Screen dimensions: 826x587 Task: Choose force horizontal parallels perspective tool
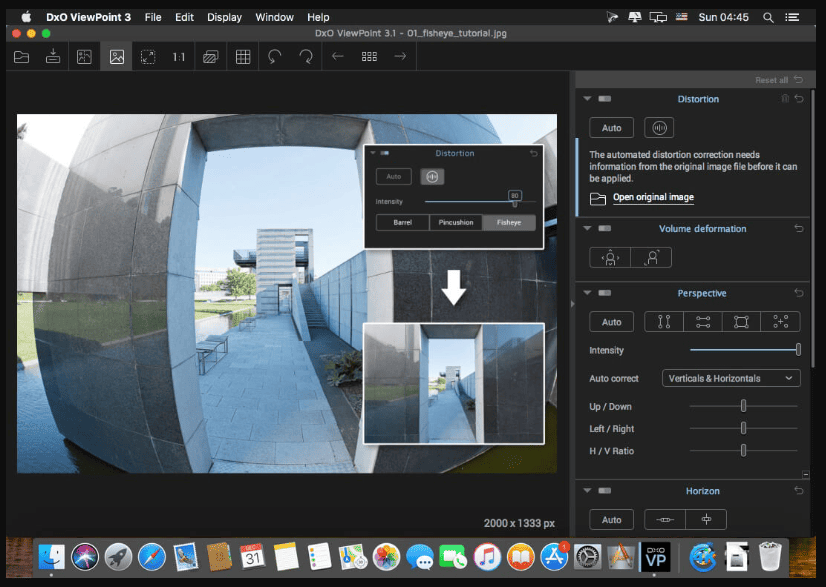pyautogui.click(x=703, y=321)
